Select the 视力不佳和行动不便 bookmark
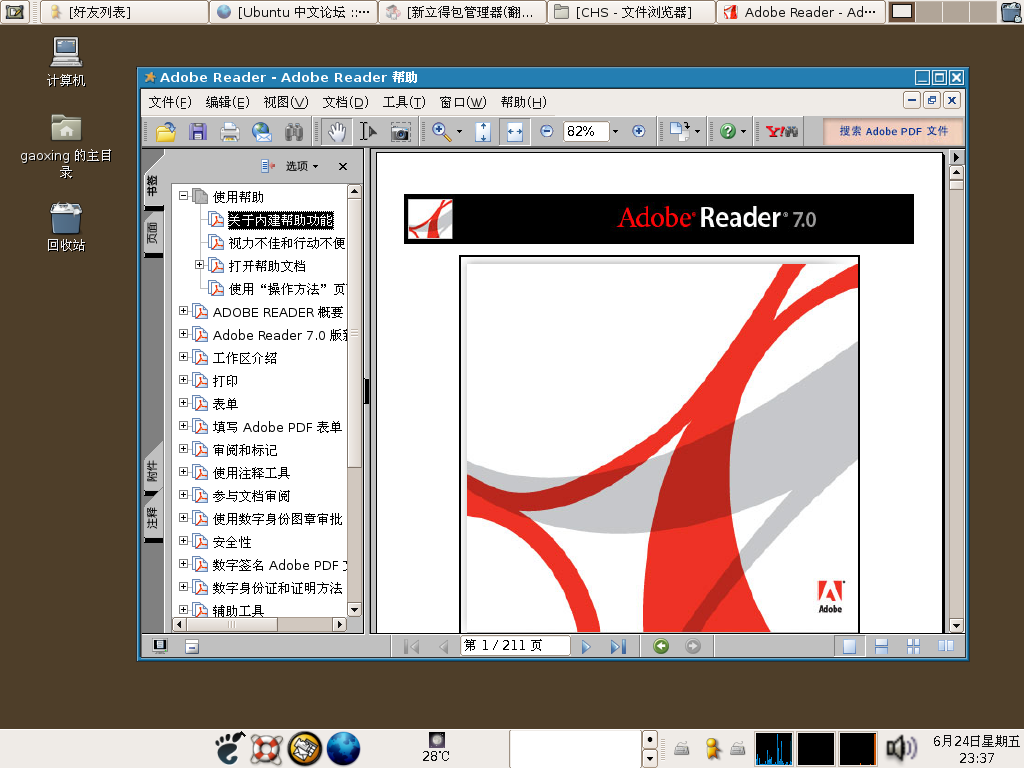Screen dimensions: 1024x768 click(x=286, y=243)
